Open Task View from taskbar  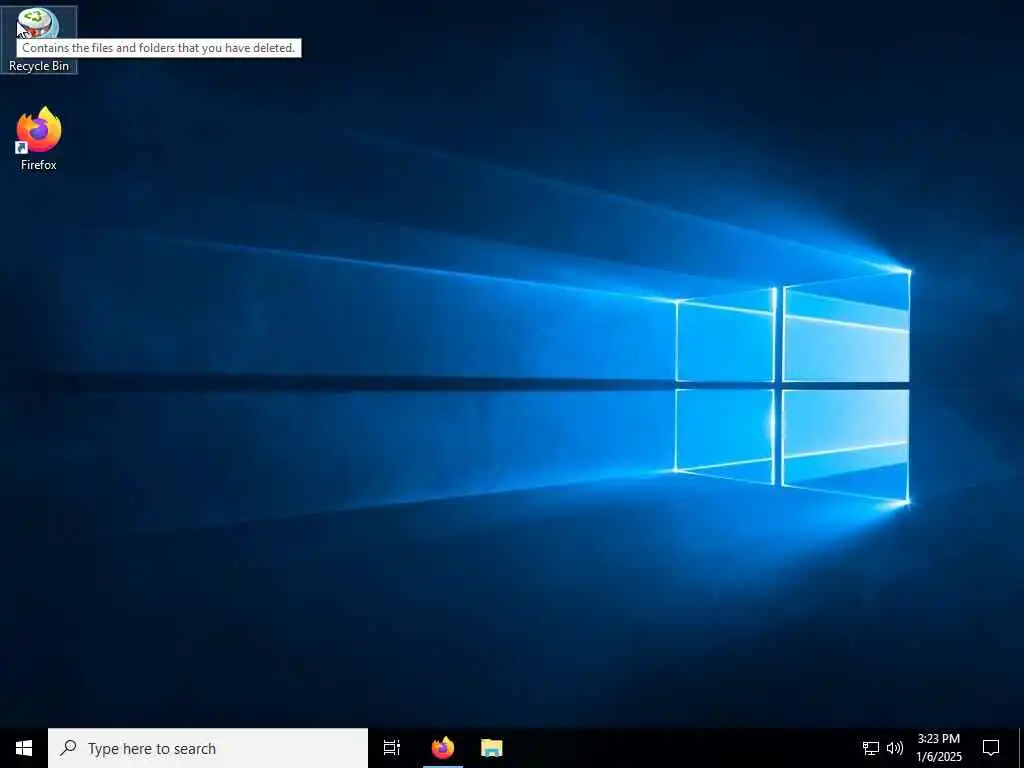click(392, 748)
